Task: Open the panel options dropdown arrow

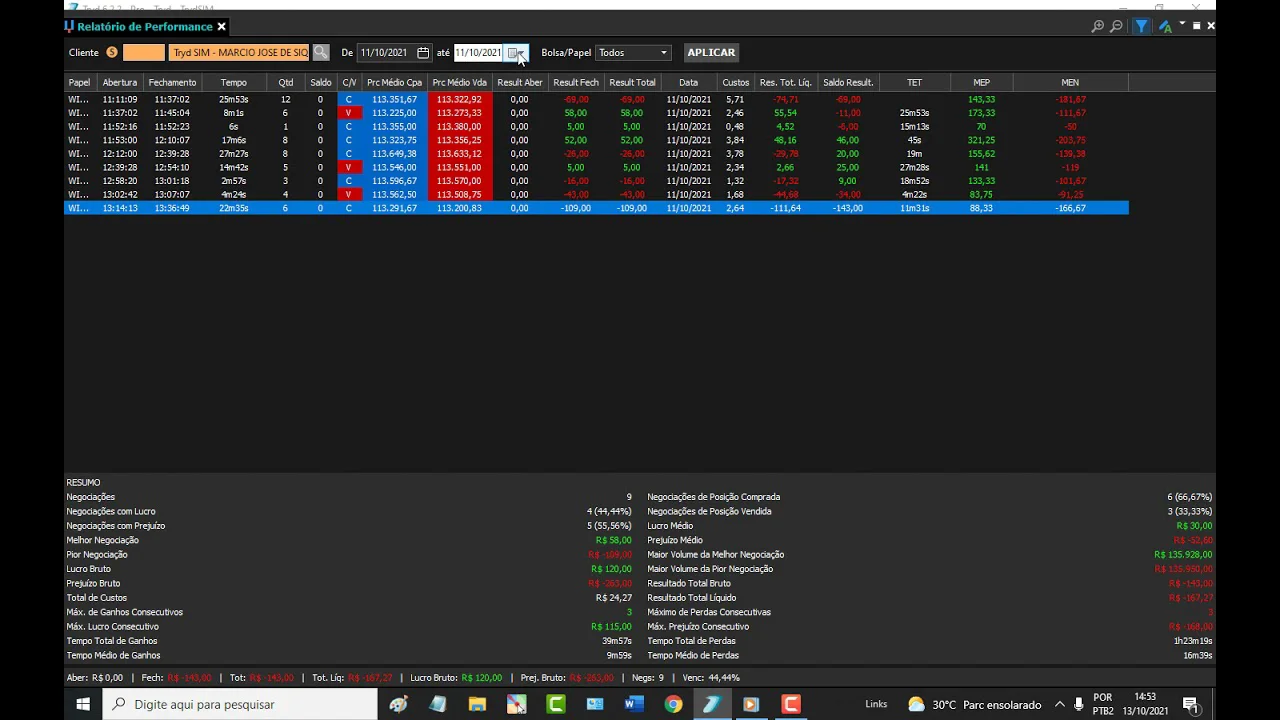Action: pyautogui.click(x=1182, y=24)
